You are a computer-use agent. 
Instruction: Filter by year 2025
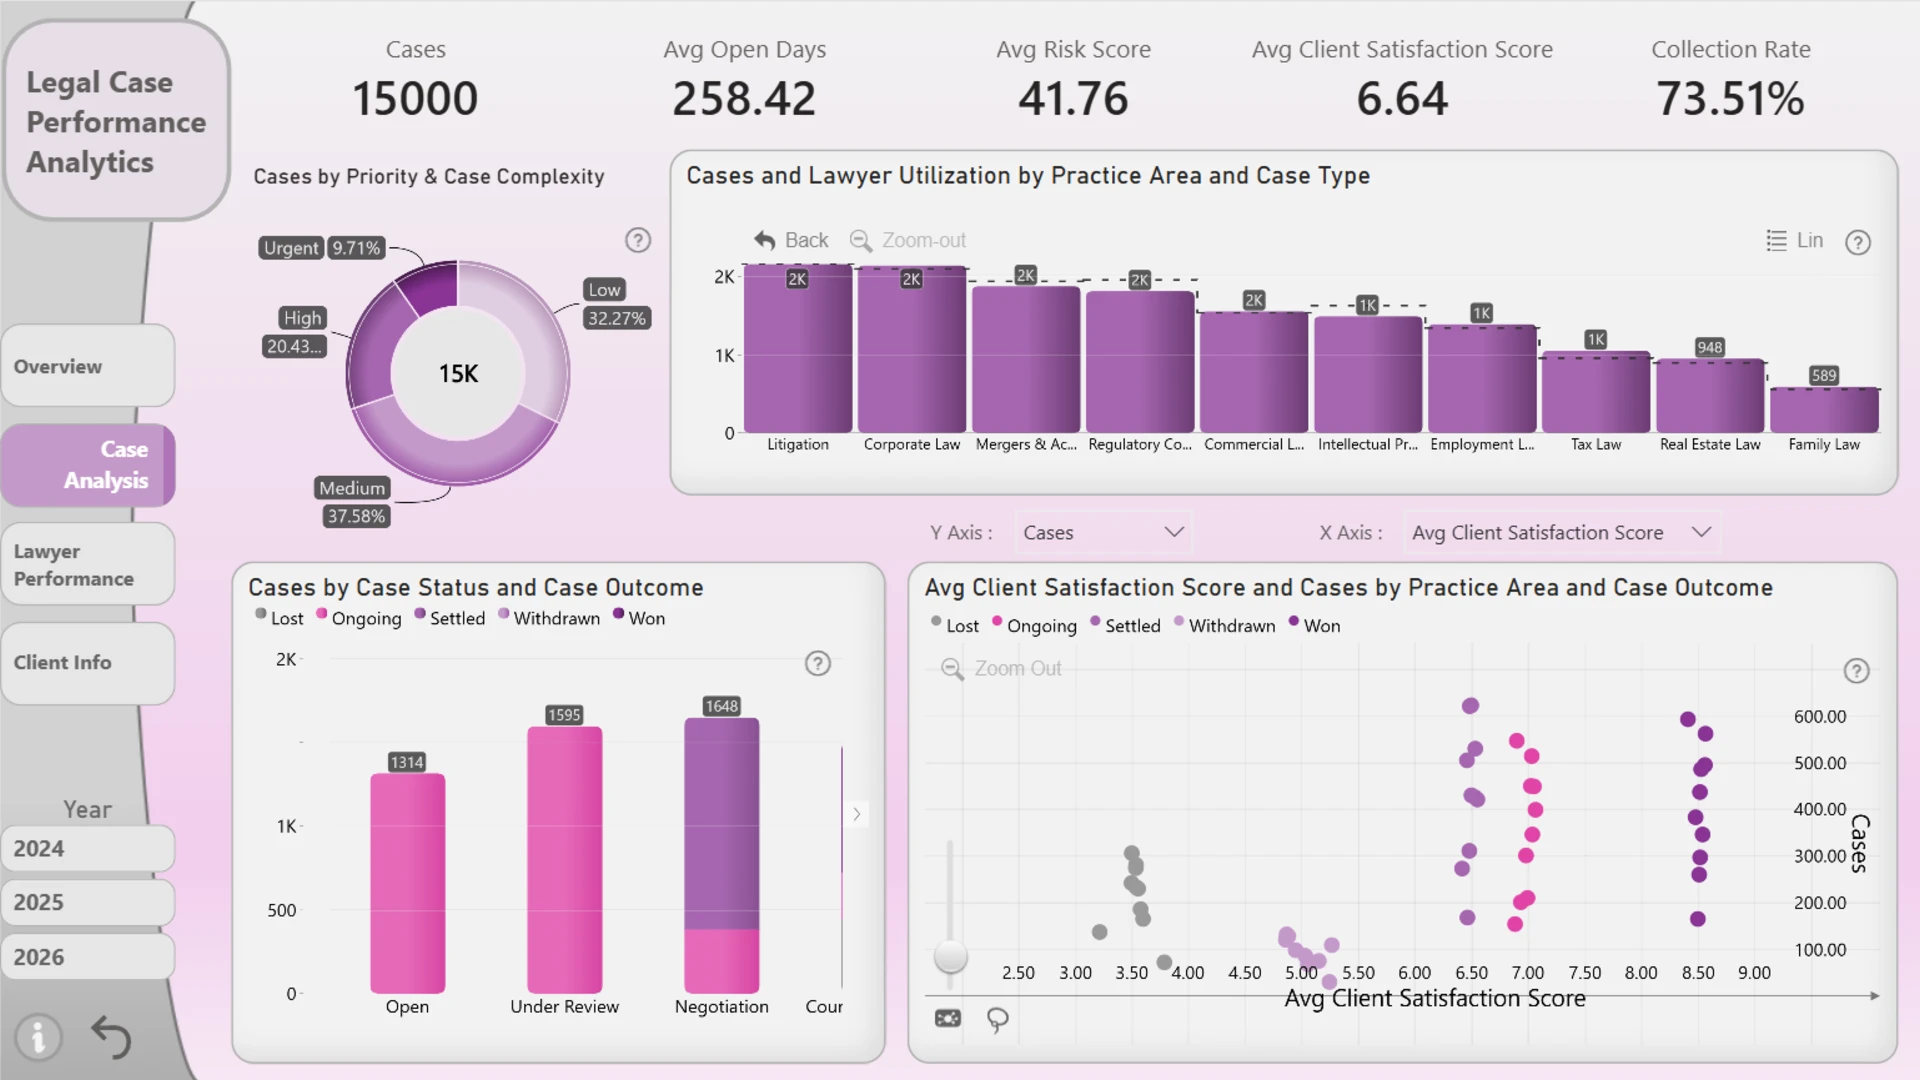tap(88, 903)
